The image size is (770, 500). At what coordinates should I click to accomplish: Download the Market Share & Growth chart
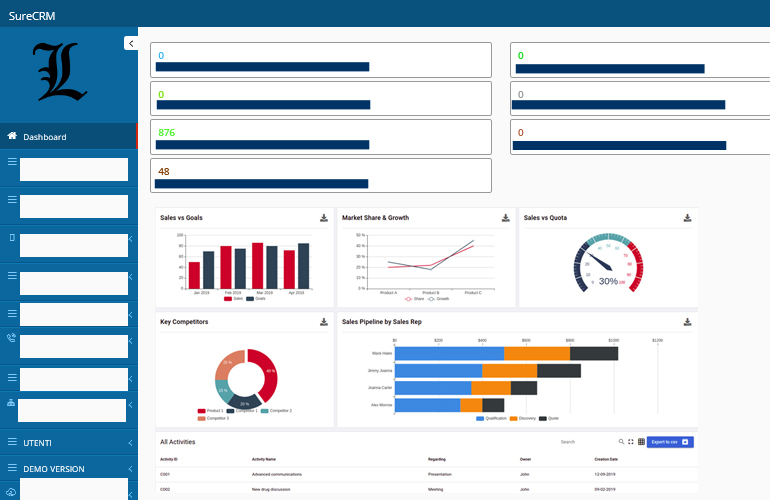(x=506, y=218)
